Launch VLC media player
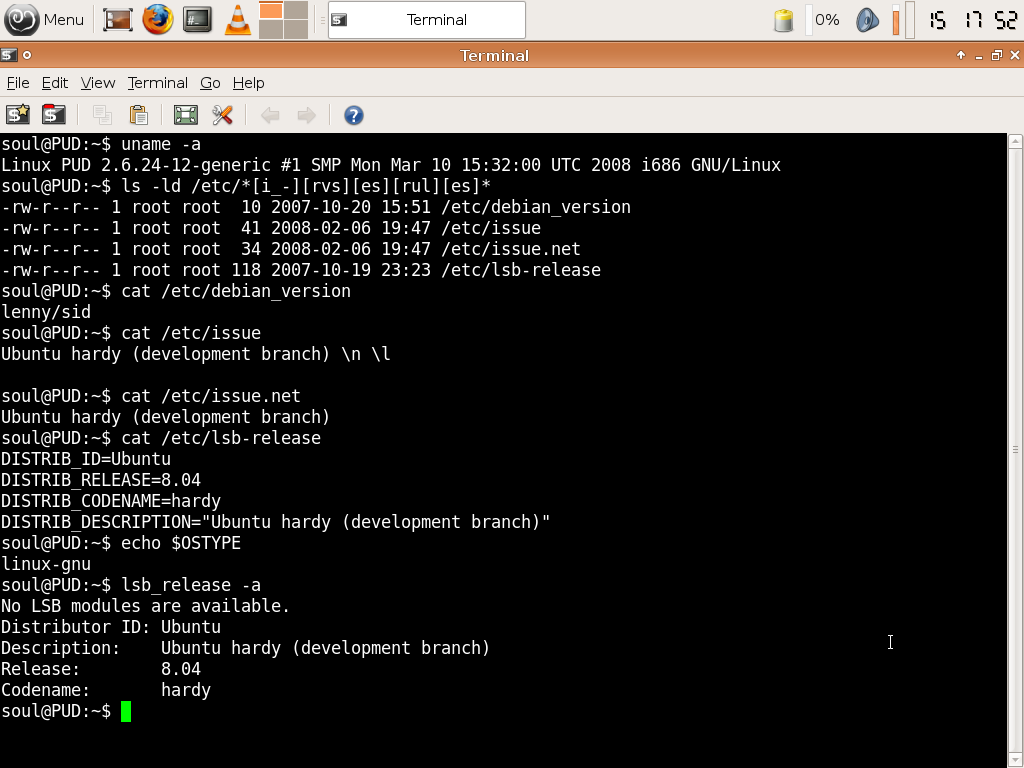Viewport: 1024px width, 768px height. tap(238, 20)
